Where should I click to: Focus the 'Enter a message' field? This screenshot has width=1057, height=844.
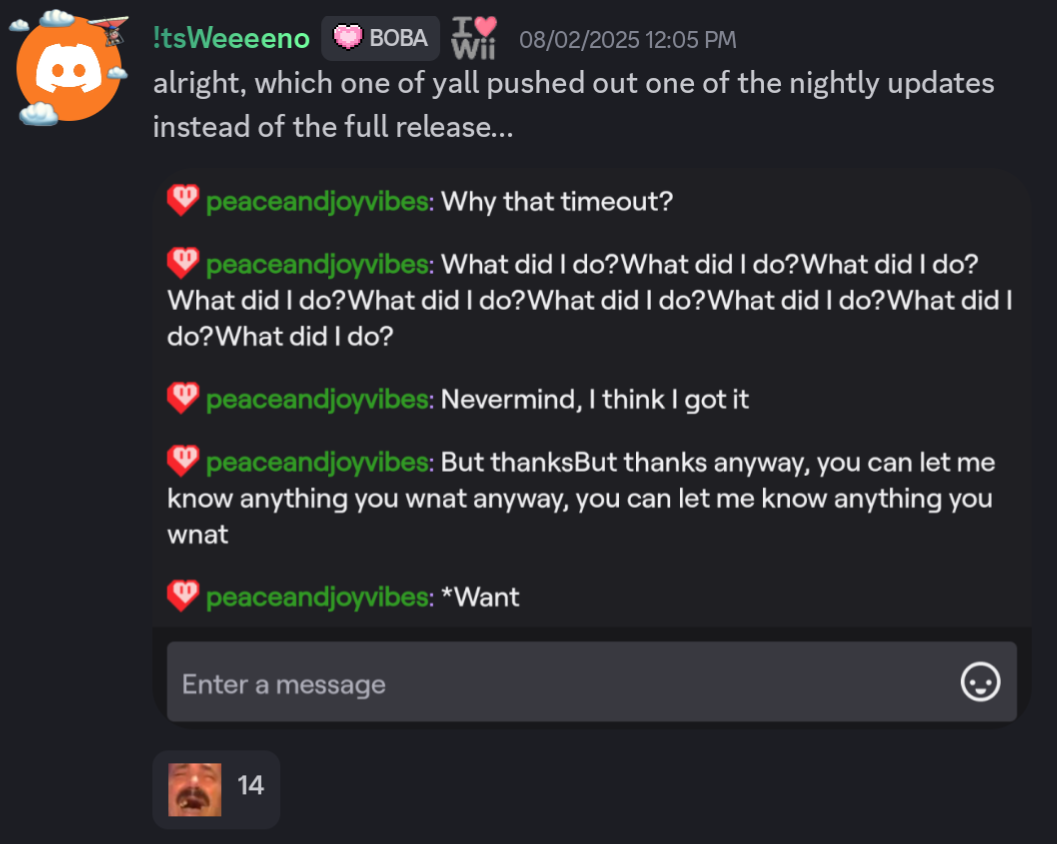click(x=592, y=682)
